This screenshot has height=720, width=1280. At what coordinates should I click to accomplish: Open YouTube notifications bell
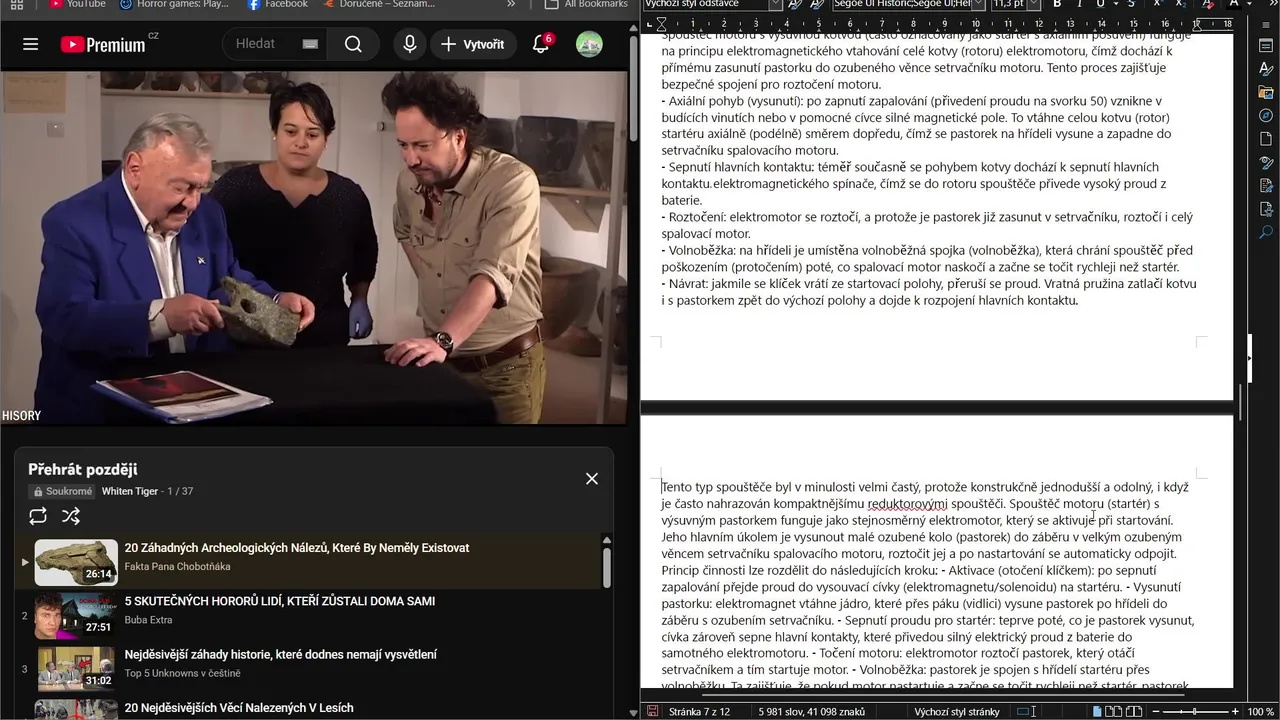pos(541,44)
